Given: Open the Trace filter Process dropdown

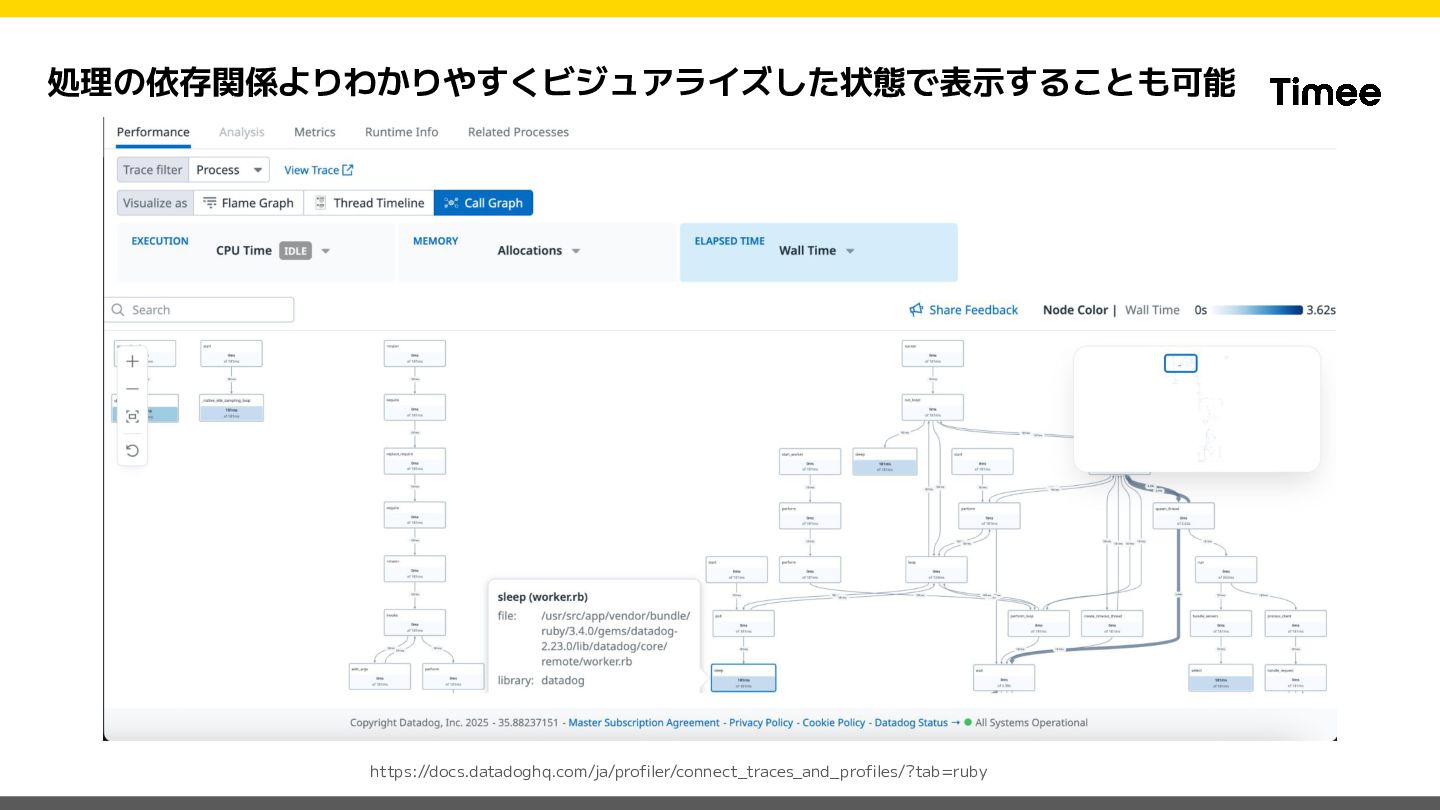Looking at the screenshot, I should pyautogui.click(x=229, y=170).
